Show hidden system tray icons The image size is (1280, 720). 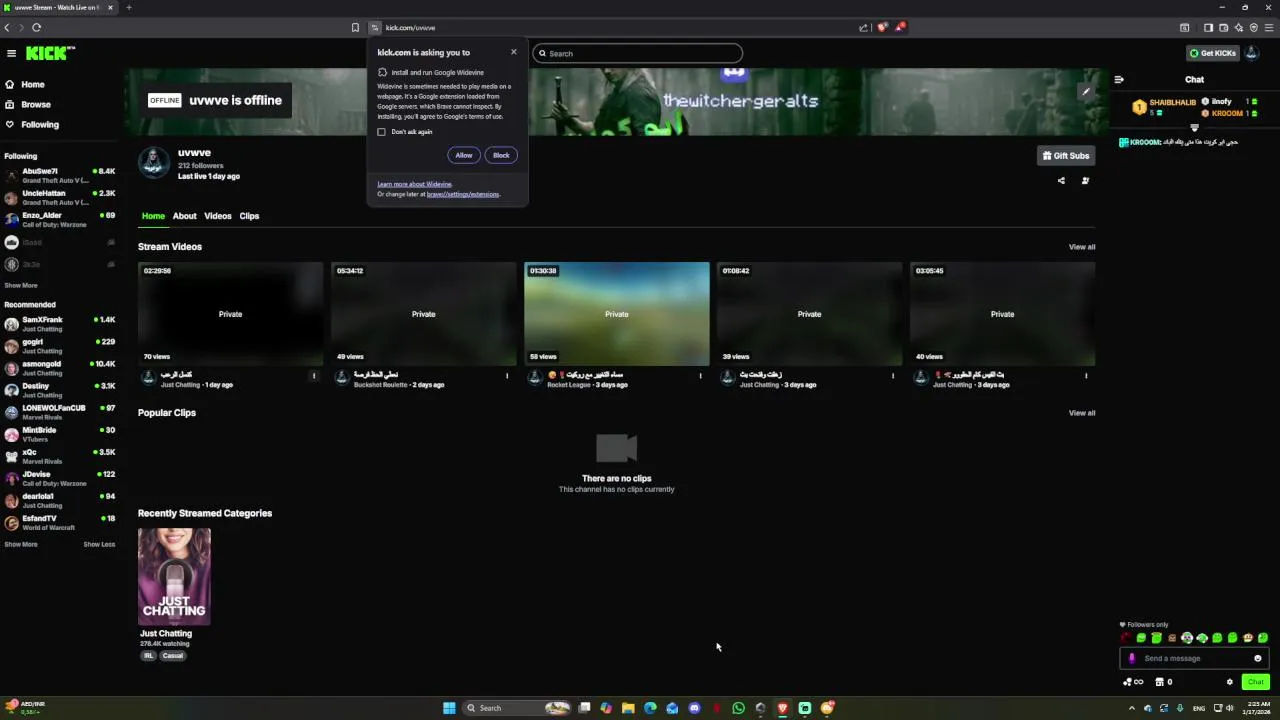tap(1132, 708)
